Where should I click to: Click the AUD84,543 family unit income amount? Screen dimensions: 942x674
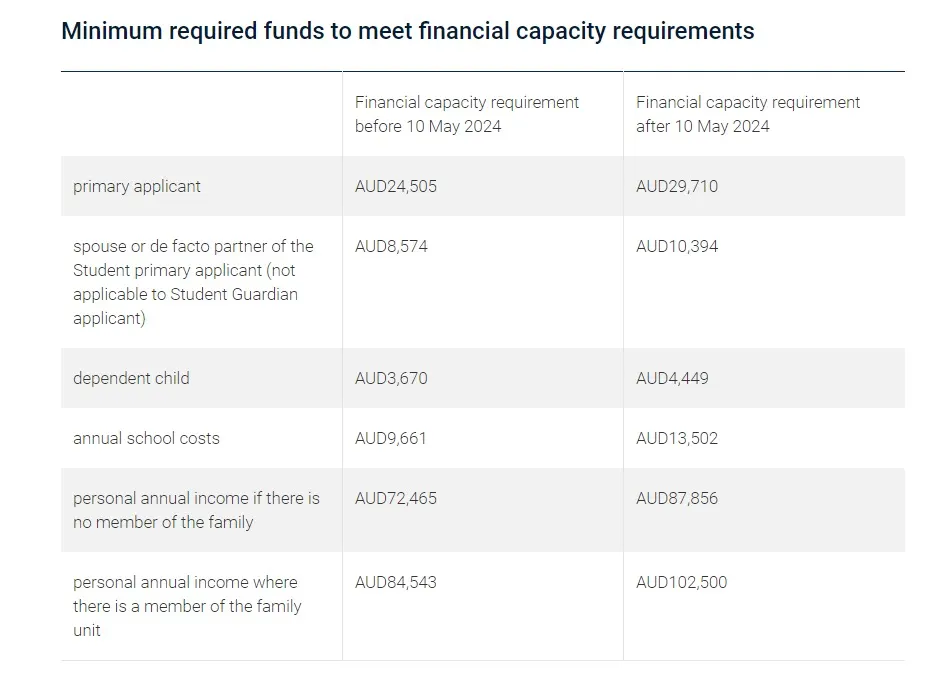(396, 582)
